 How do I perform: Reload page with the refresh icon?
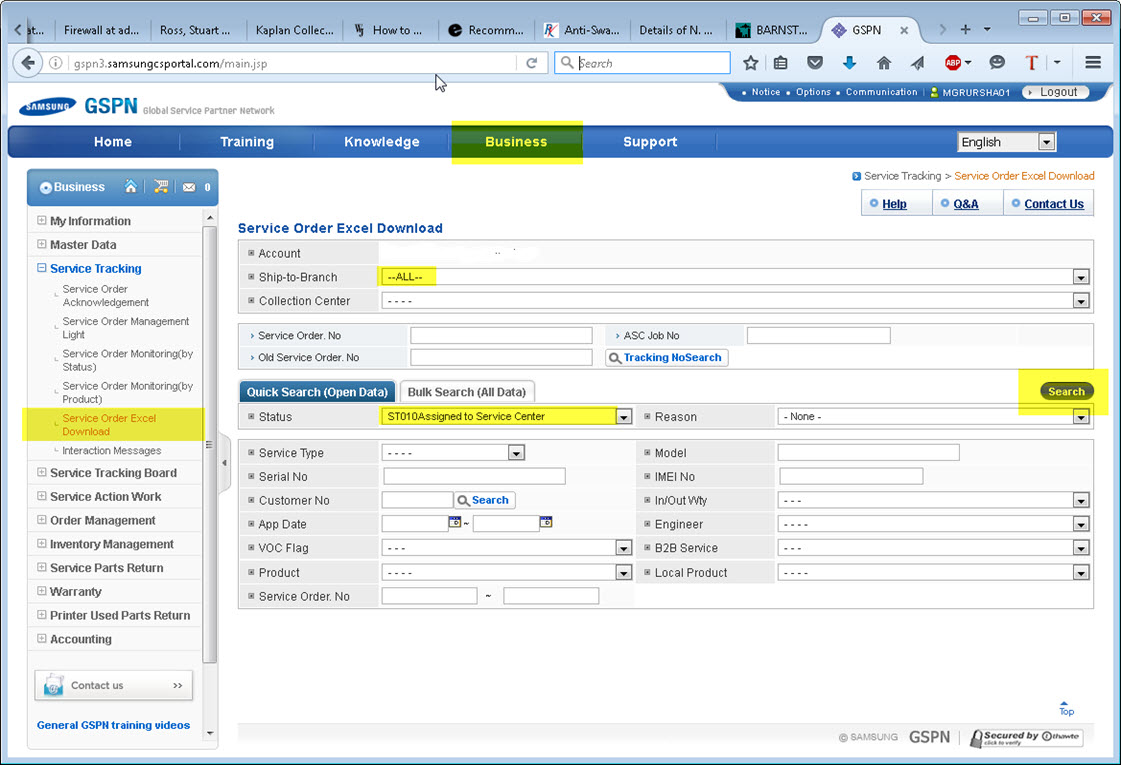[532, 63]
